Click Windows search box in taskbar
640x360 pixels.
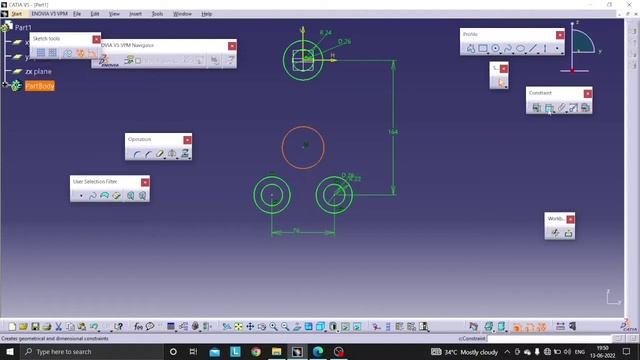(92, 351)
